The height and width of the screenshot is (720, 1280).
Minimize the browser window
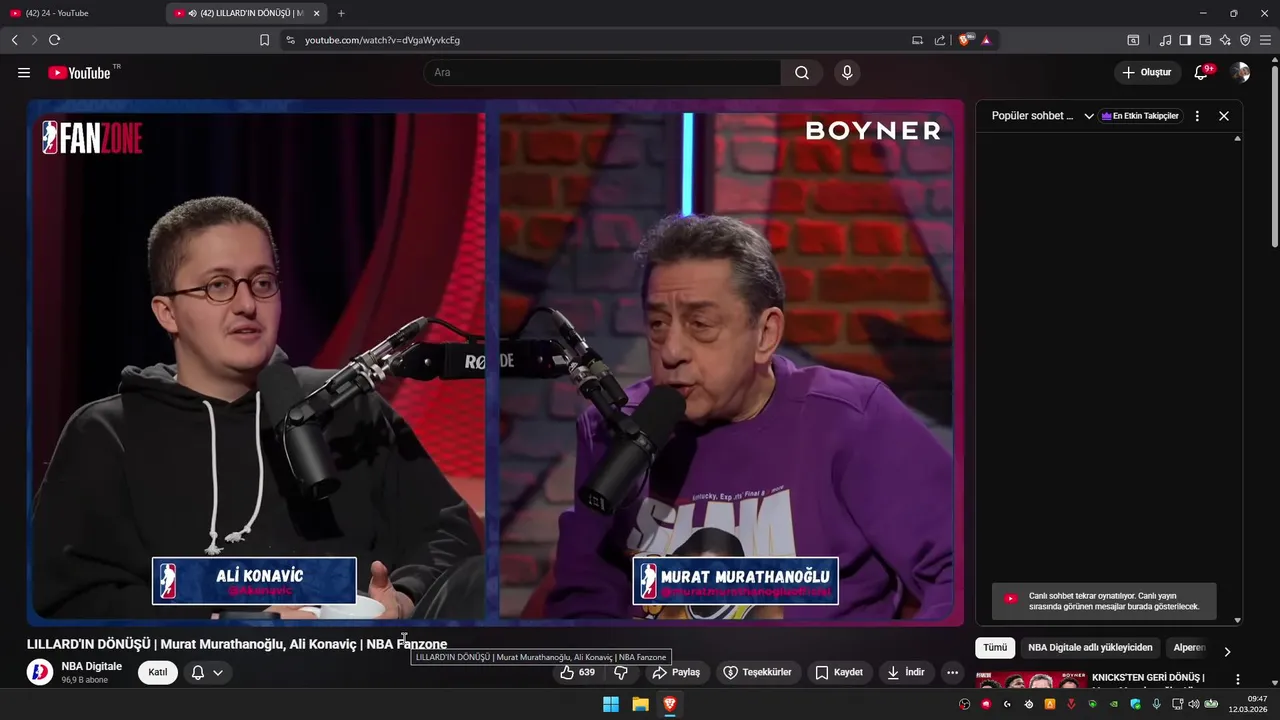point(1203,13)
